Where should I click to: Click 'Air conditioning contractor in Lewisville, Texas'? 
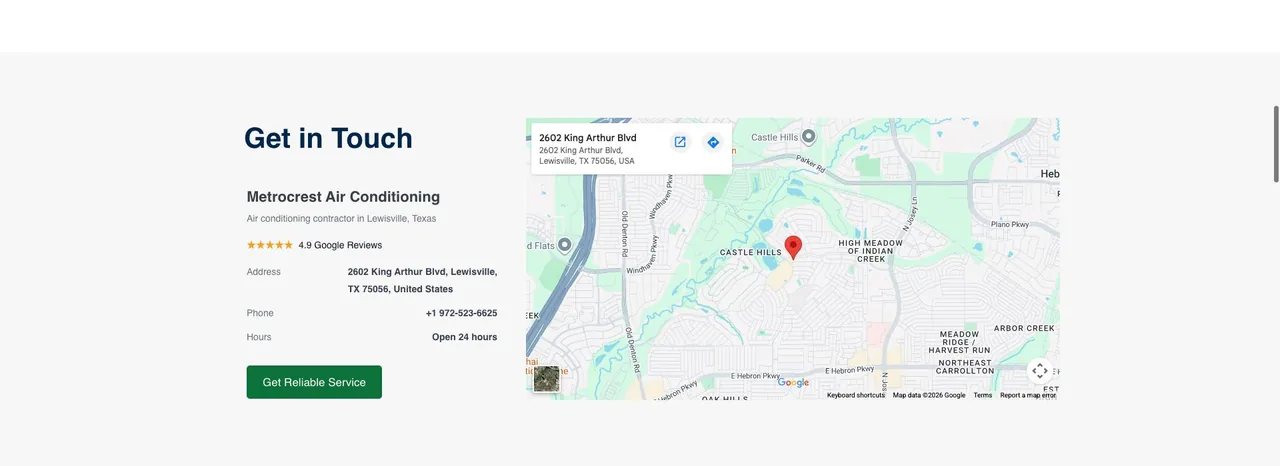point(341,219)
